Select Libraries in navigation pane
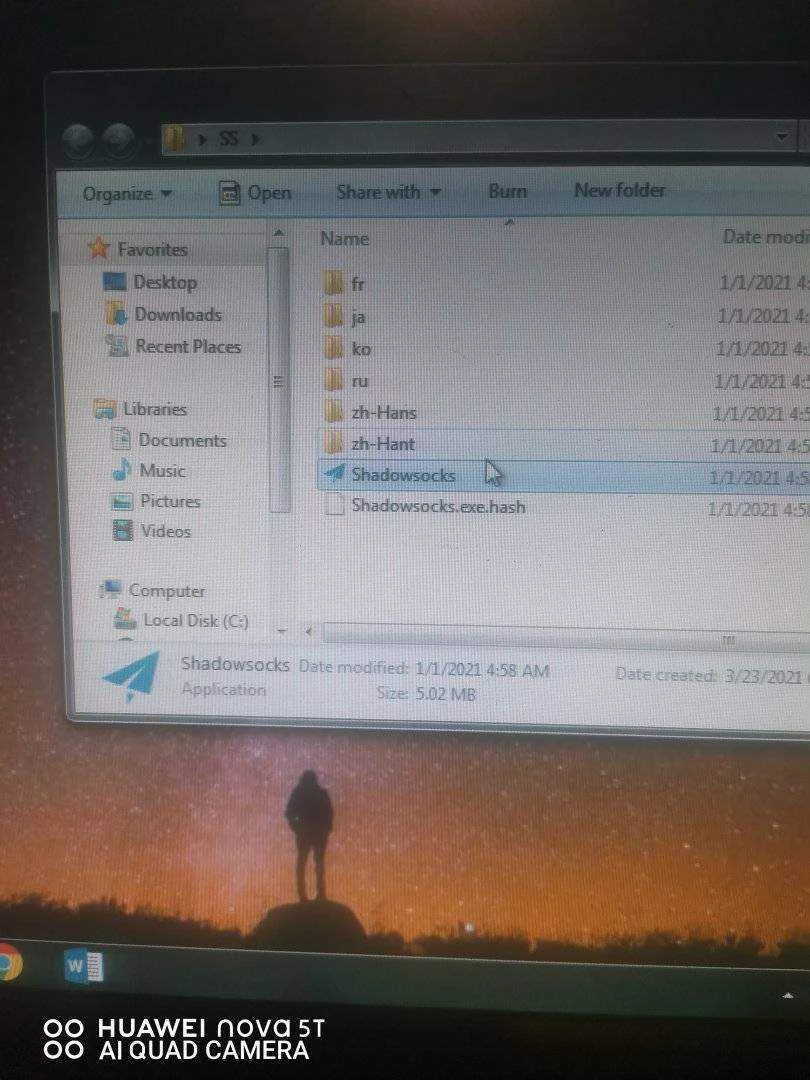 point(155,409)
